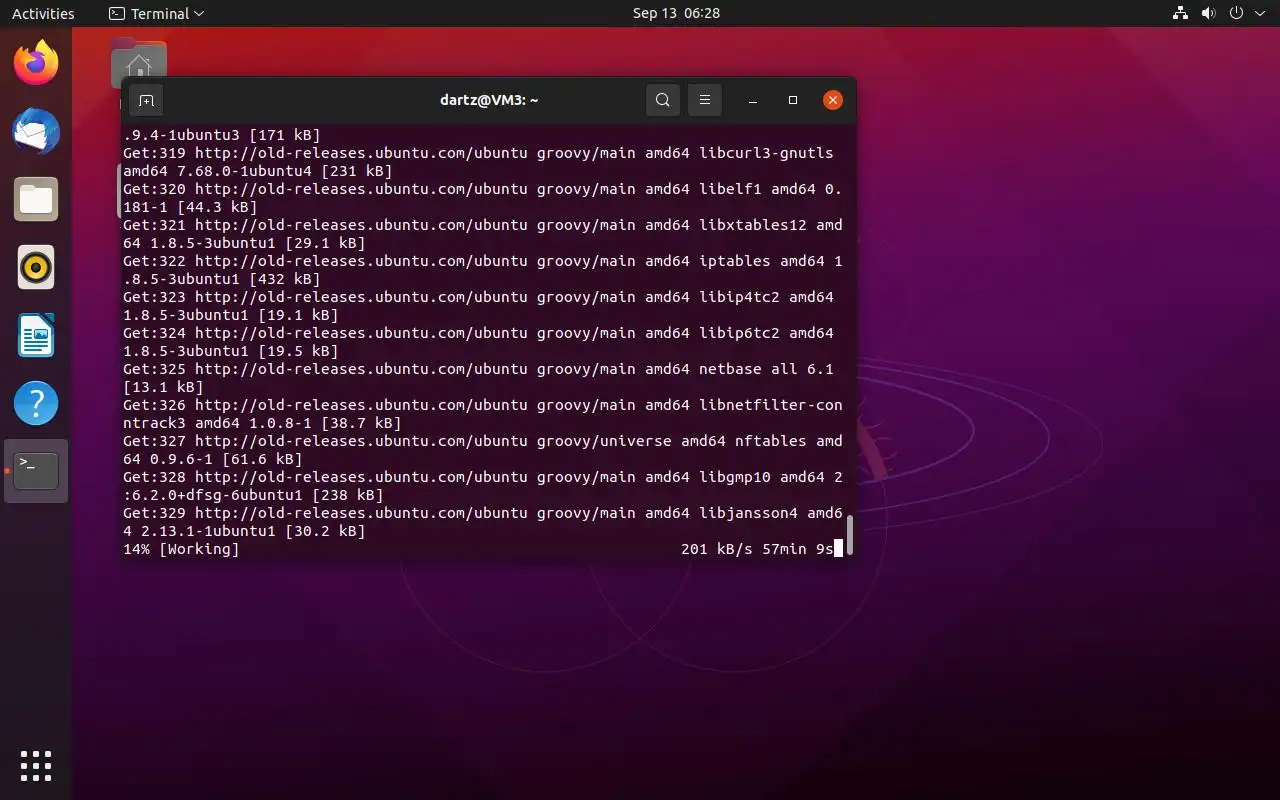Image resolution: width=1280 pixels, height=800 pixels.
Task: Open the terminal hamburger menu
Action: point(705,100)
